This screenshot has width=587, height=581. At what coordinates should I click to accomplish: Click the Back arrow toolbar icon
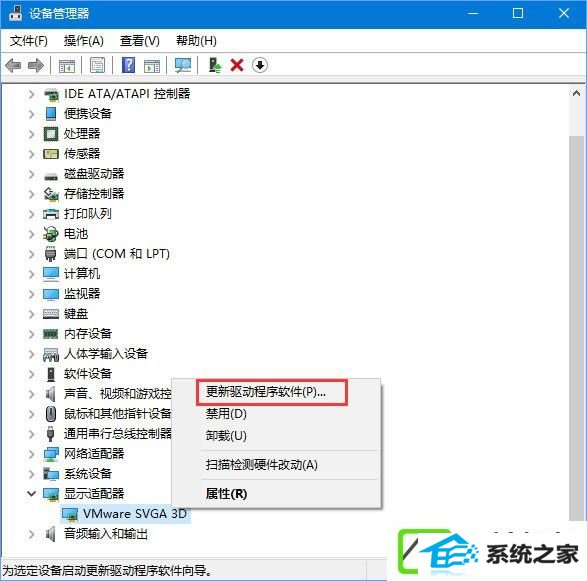point(13,66)
